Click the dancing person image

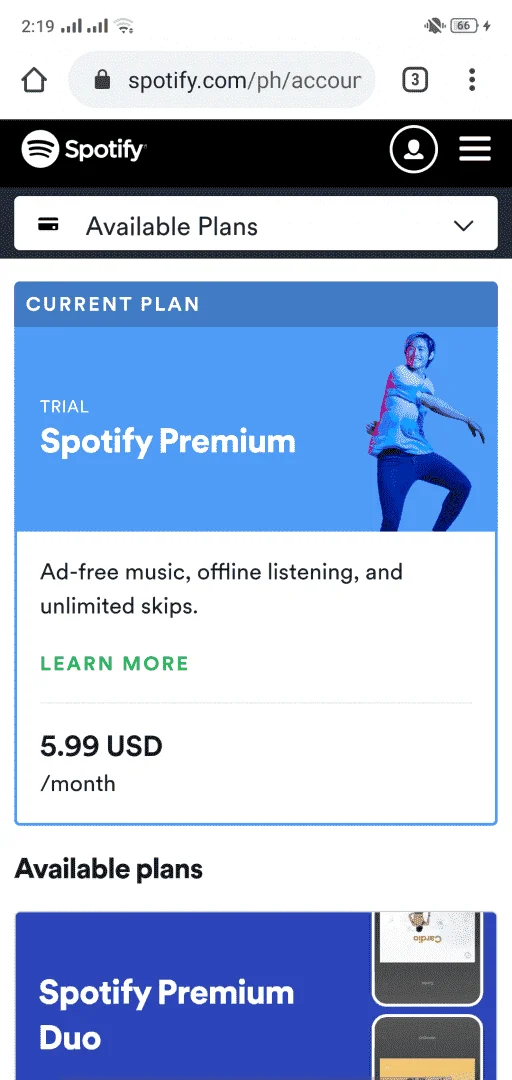tap(425, 432)
